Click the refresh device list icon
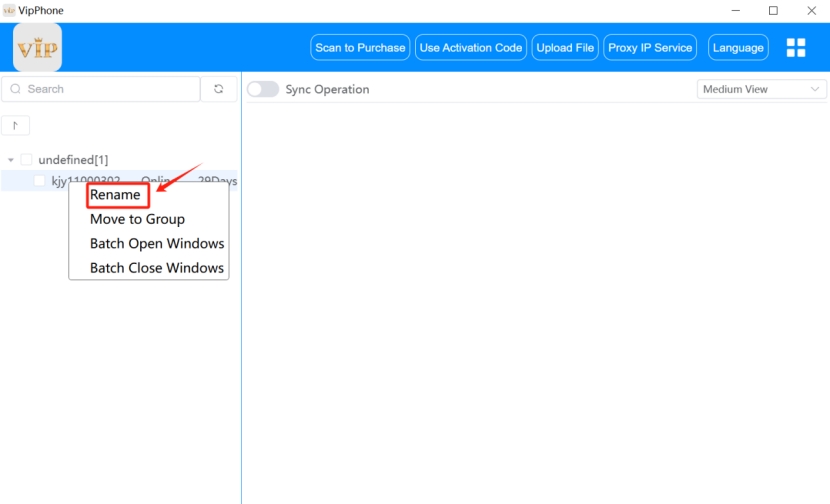Screen dimensions: 830x504 (219, 89)
